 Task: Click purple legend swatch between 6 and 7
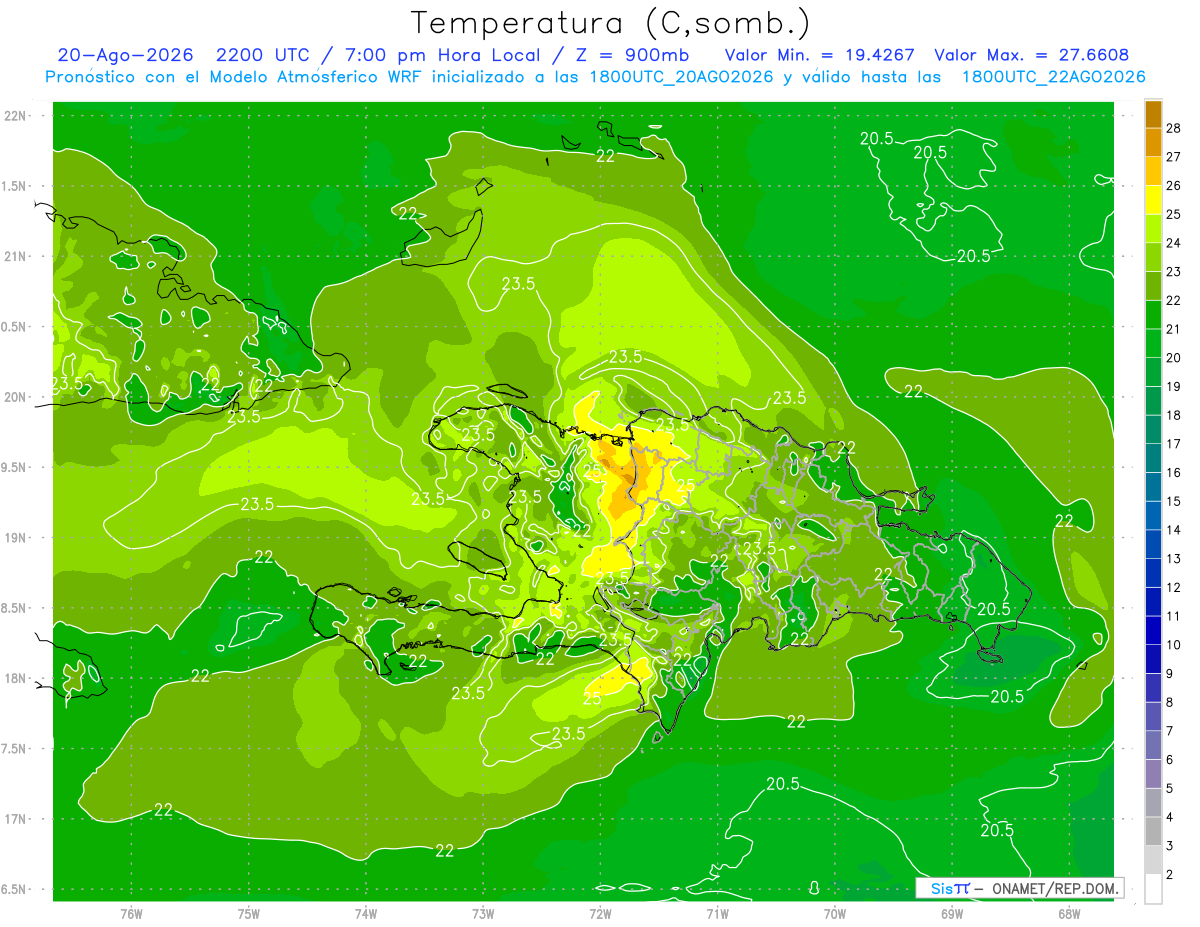pyautogui.click(x=1153, y=746)
